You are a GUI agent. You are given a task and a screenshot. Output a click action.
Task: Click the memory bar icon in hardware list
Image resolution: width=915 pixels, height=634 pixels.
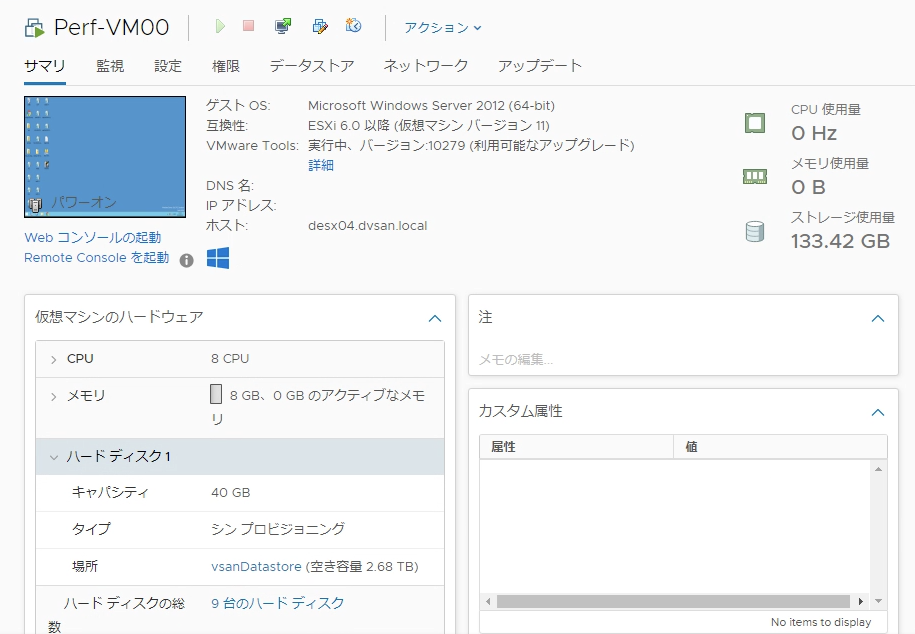point(216,394)
